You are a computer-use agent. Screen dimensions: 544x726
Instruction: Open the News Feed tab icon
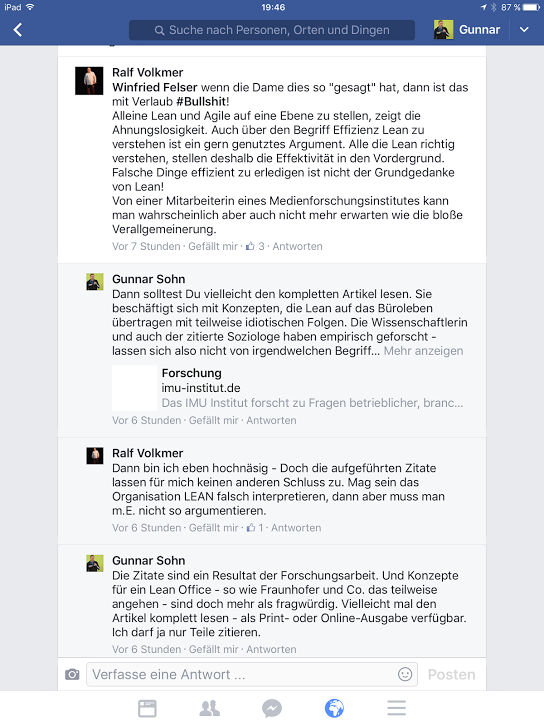click(x=148, y=708)
